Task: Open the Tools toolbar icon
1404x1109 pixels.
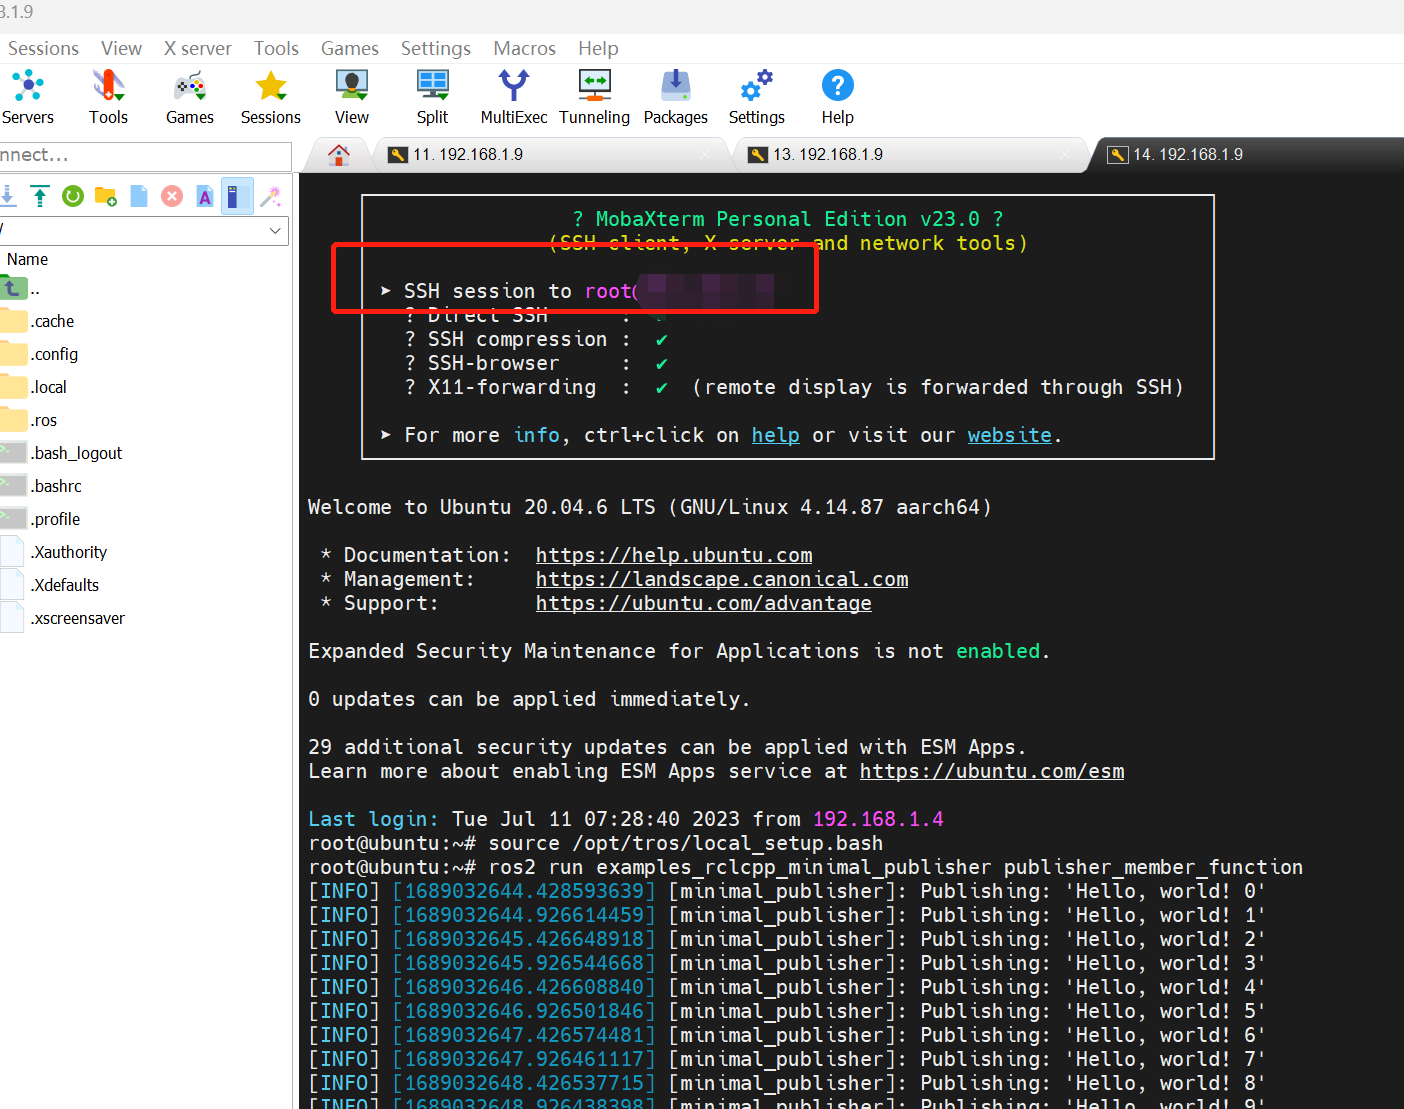Action: click(108, 97)
